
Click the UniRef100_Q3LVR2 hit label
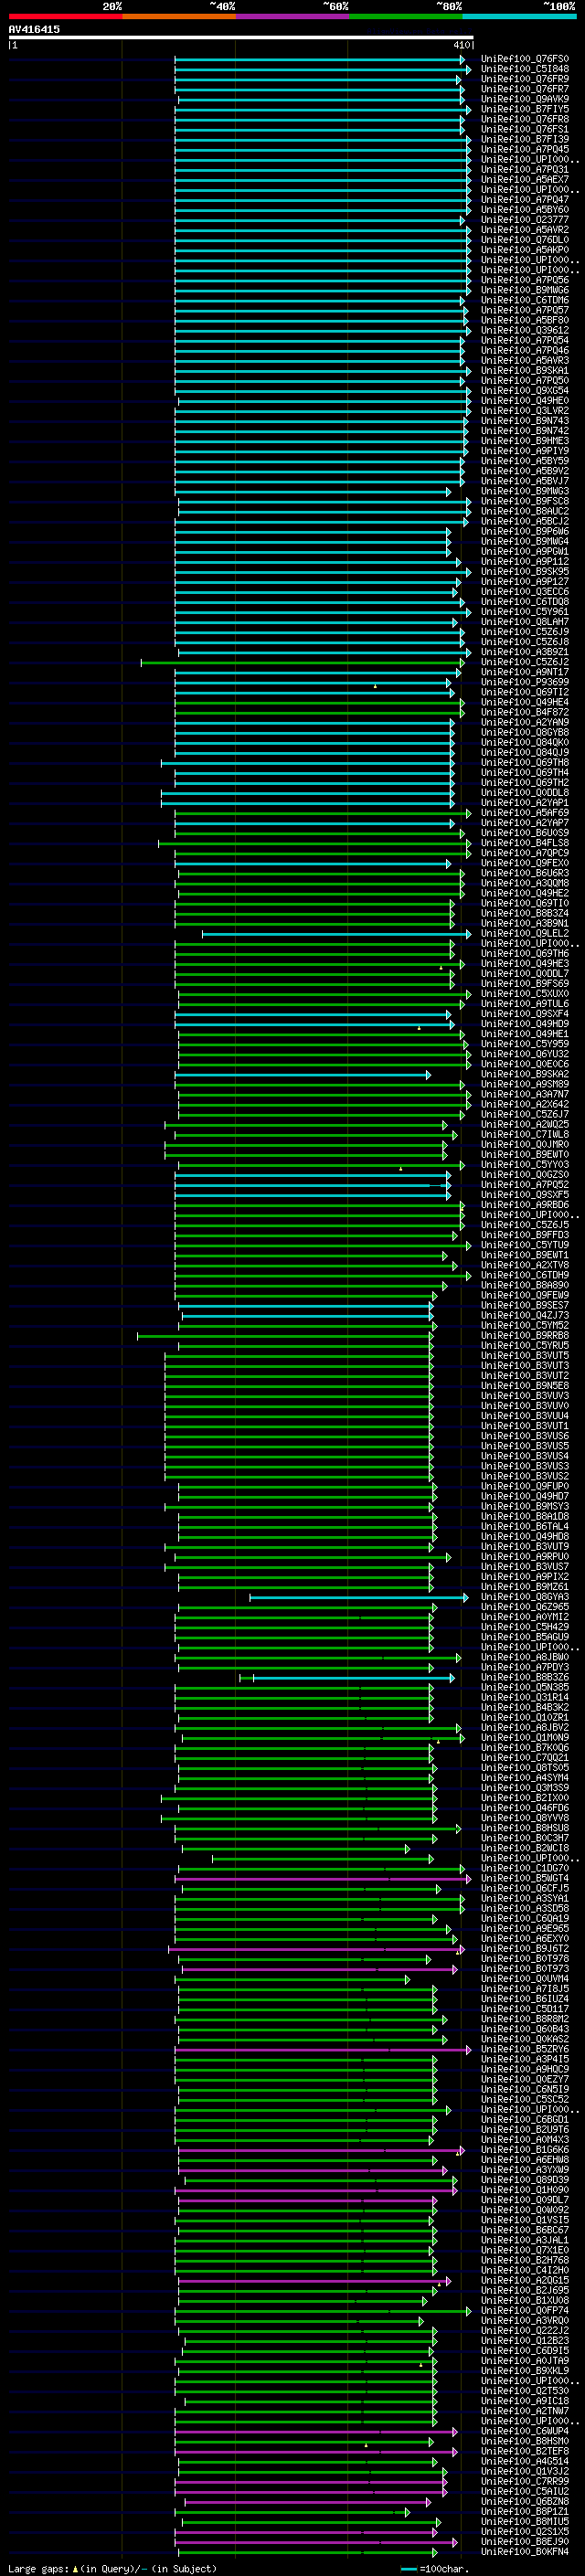click(x=525, y=411)
